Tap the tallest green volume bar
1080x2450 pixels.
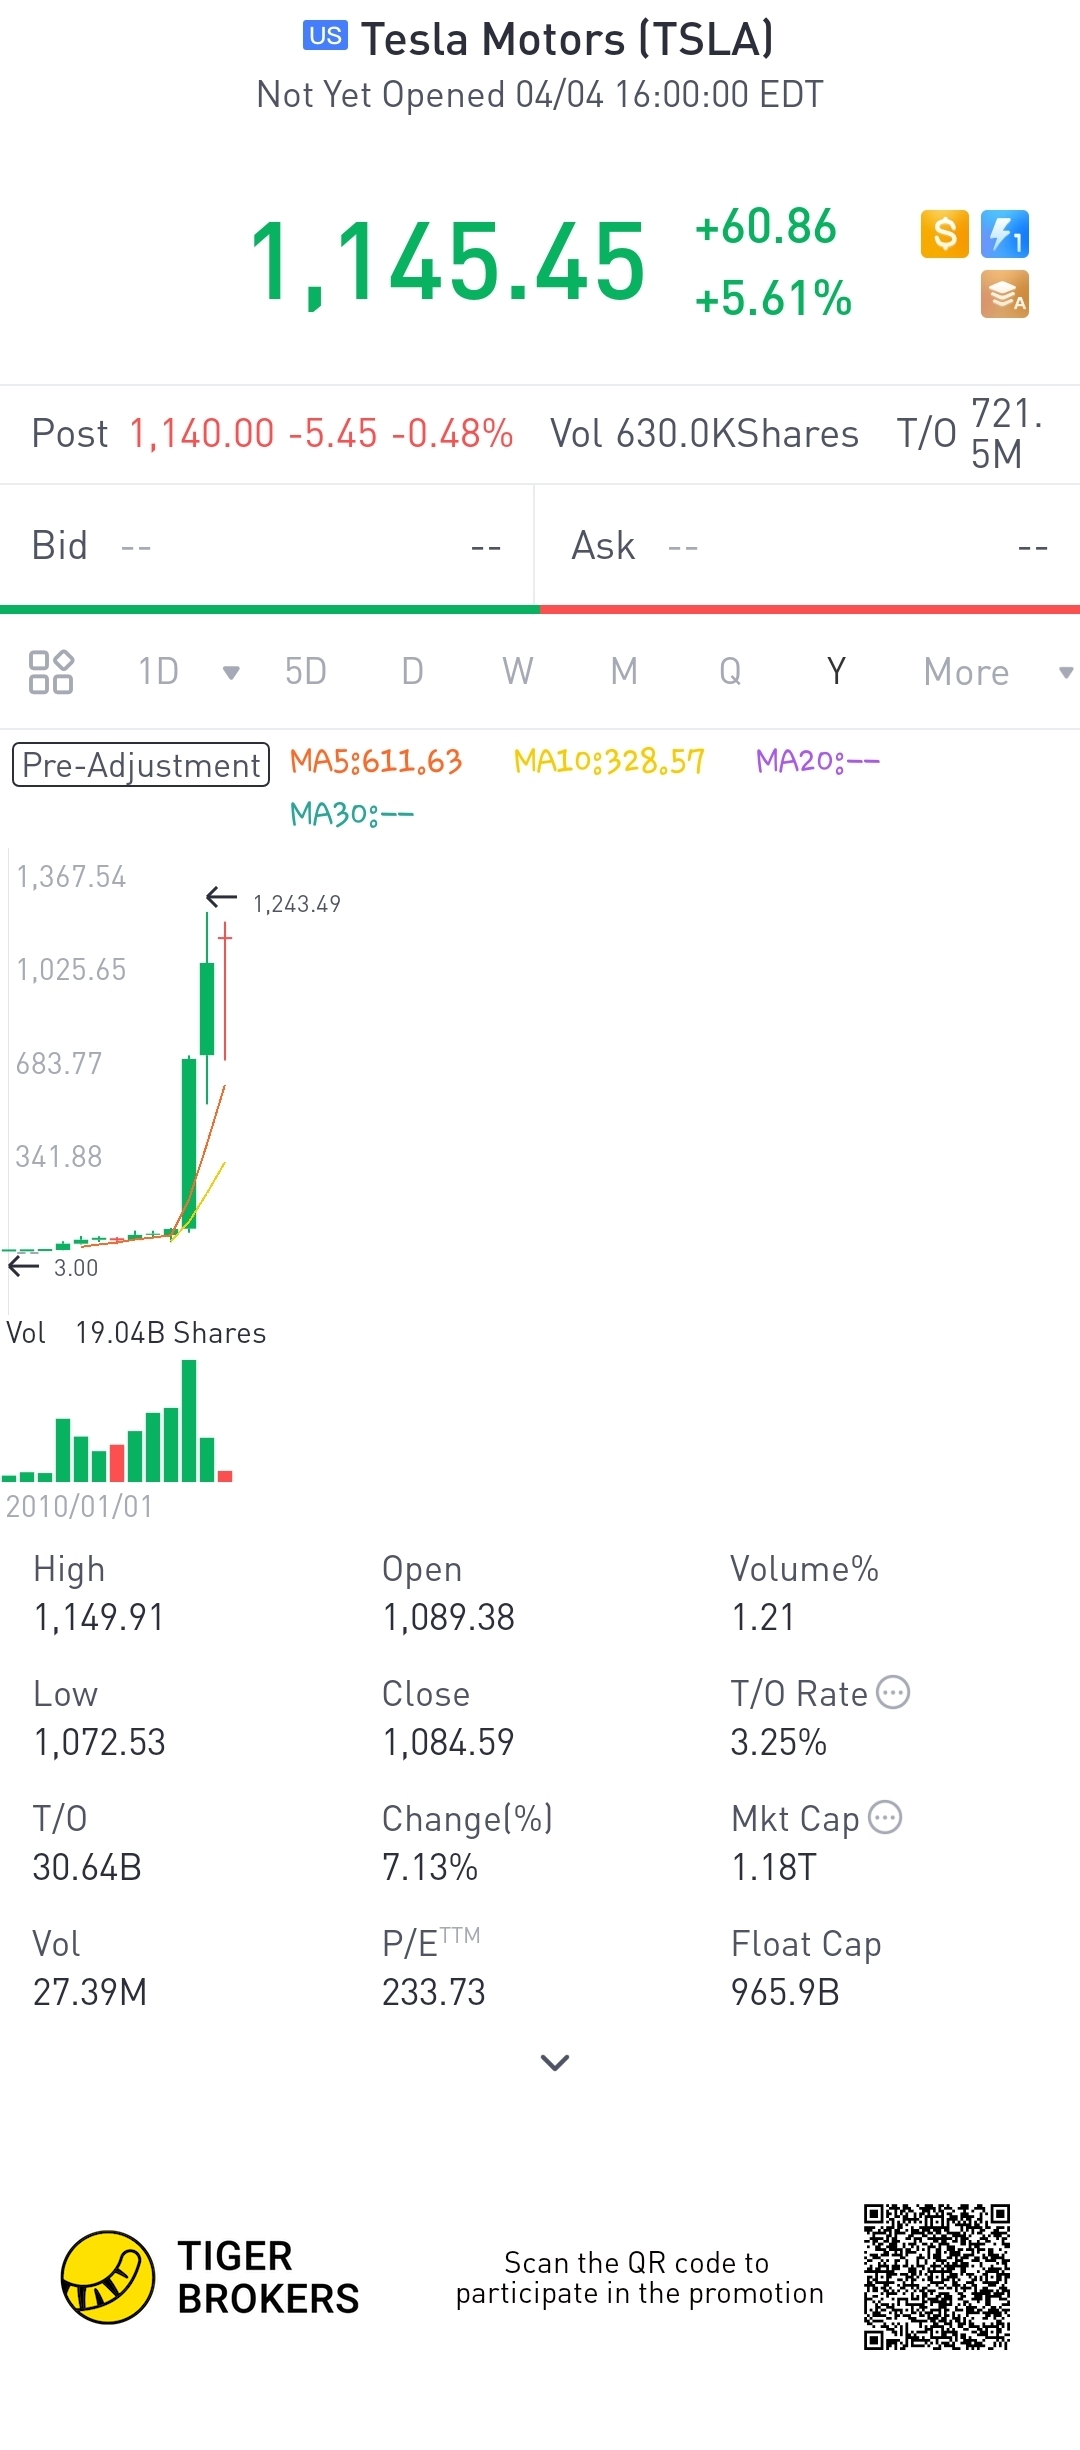(x=189, y=1421)
